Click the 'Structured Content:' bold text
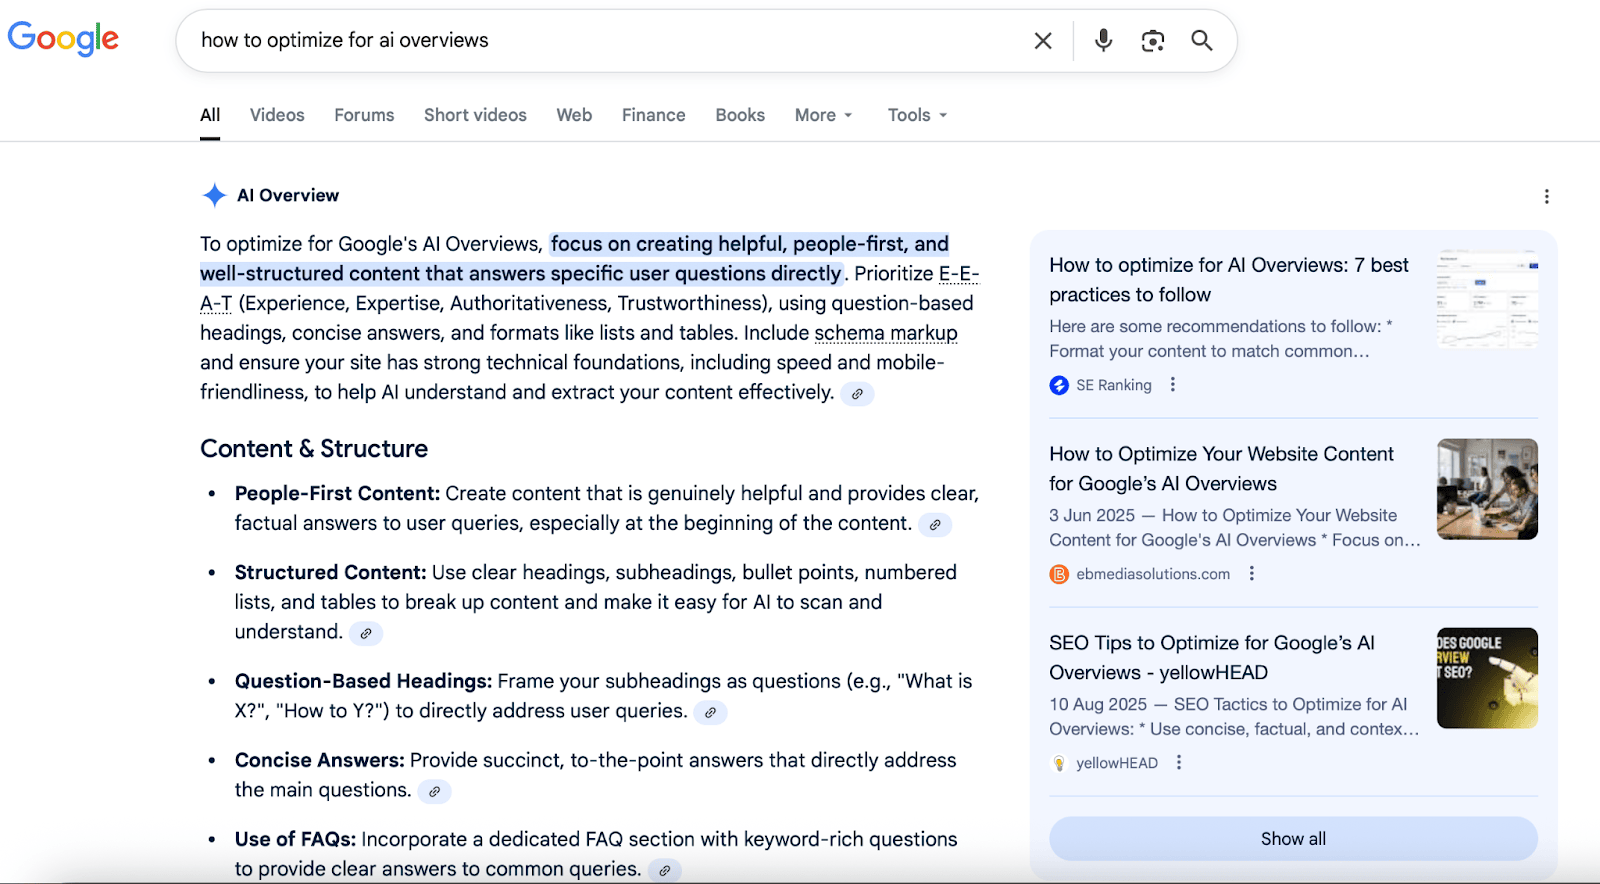1600x884 pixels. coord(331,573)
